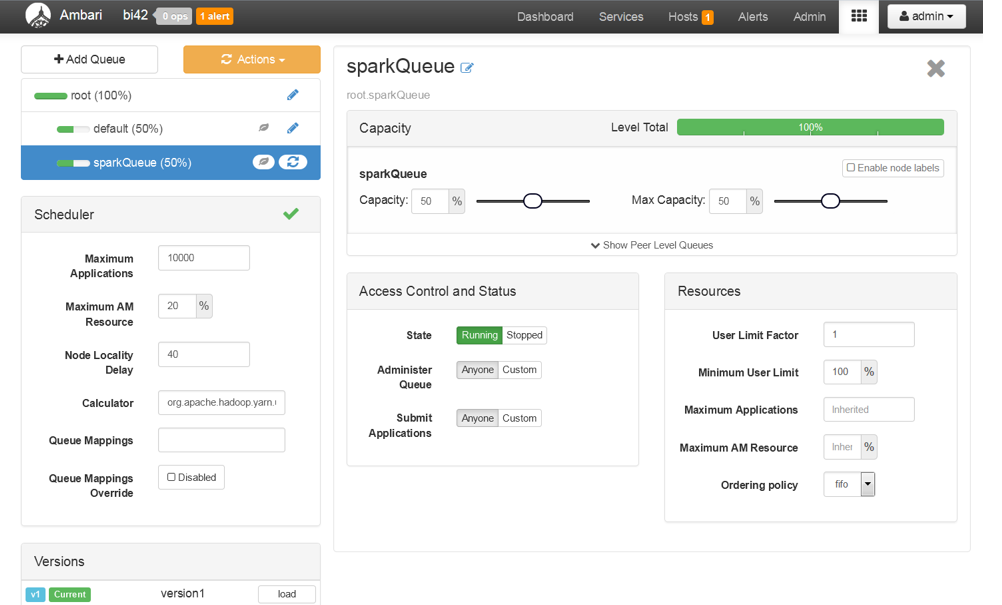Click the Scheduler green checkmark icon
The image size is (1002, 605).
(x=291, y=213)
